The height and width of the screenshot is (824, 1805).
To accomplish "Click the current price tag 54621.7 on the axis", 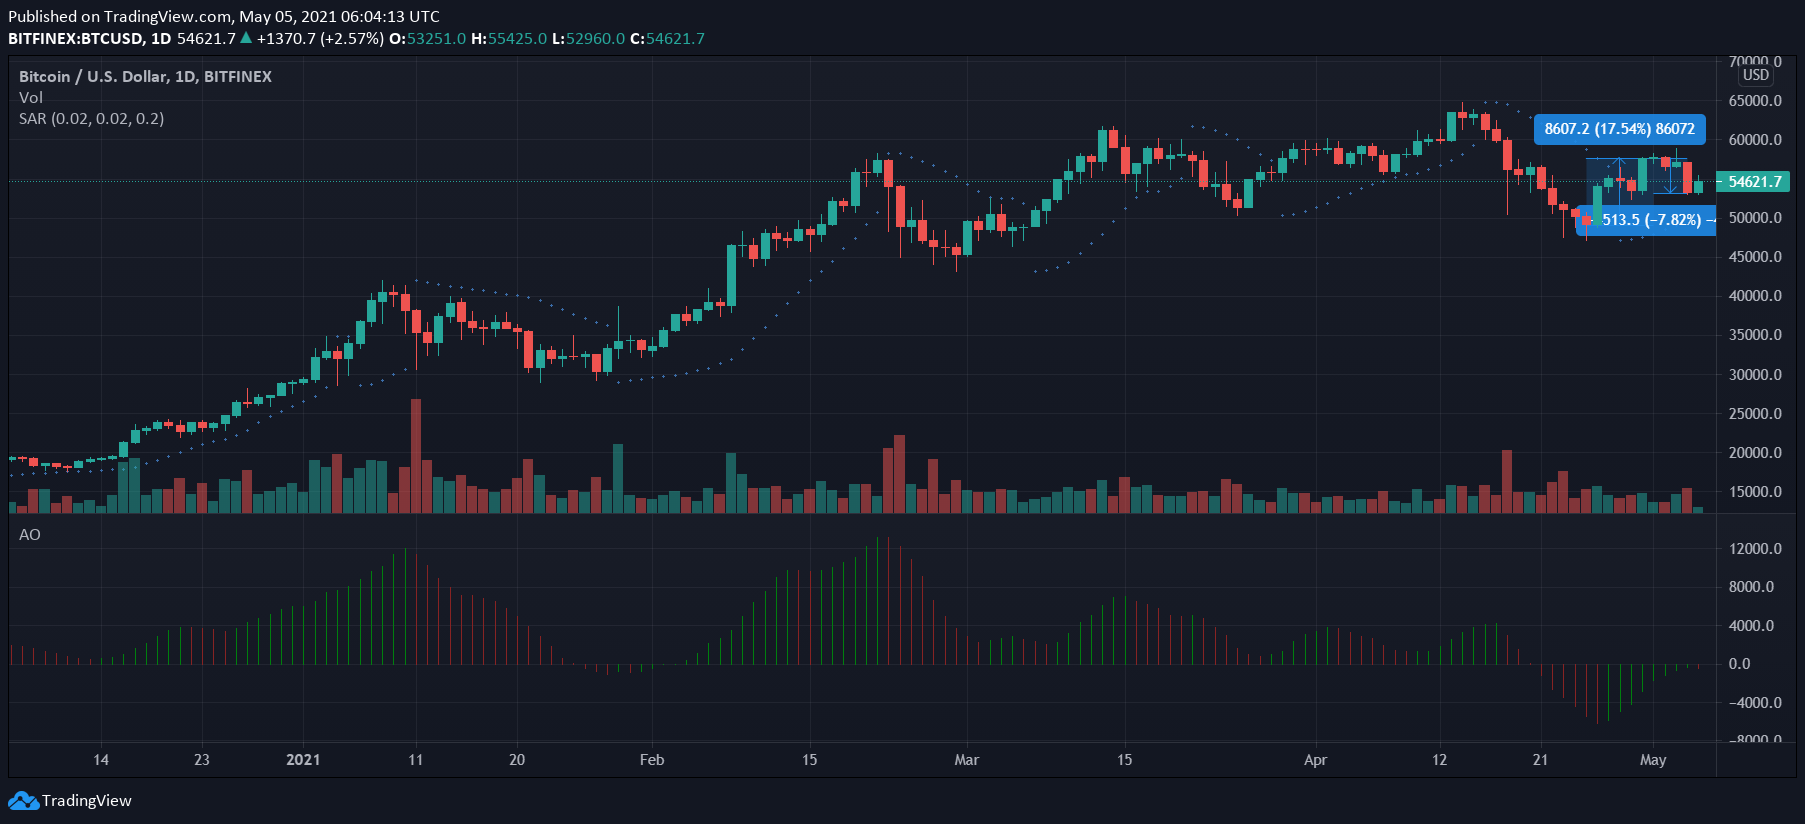I will coord(1755,181).
